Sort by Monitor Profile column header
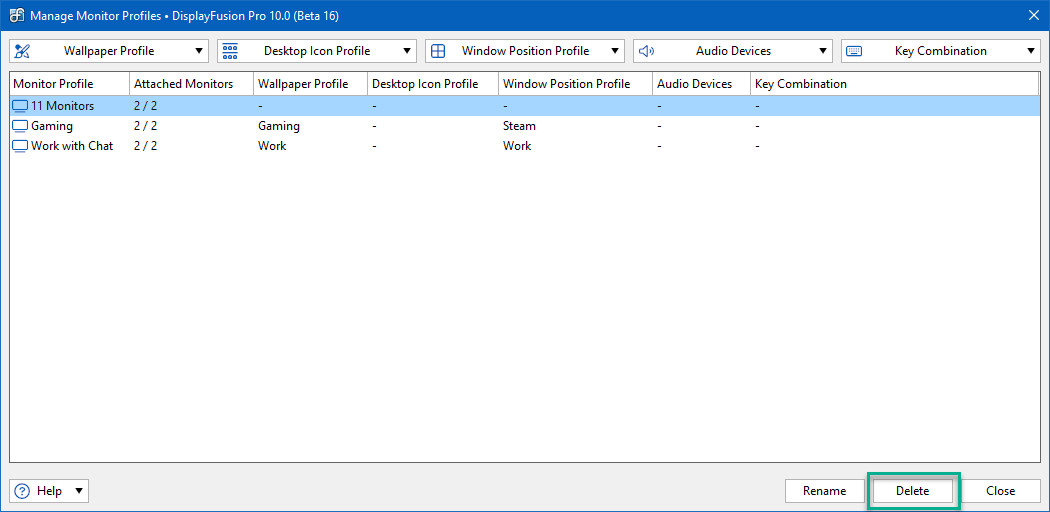Viewport: 1050px width, 512px height. point(70,84)
